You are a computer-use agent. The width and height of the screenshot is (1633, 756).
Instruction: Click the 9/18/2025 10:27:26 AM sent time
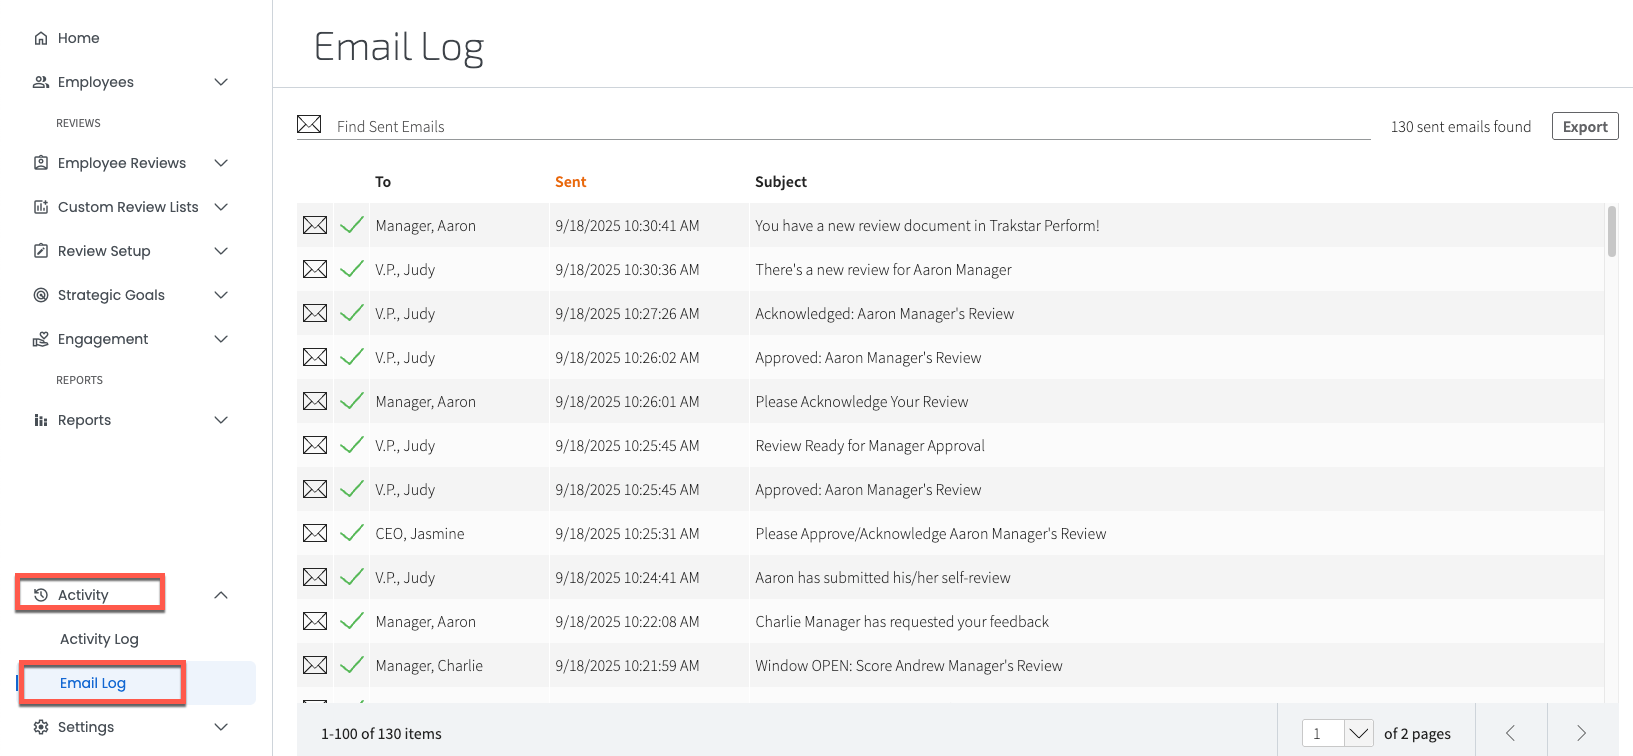[627, 314]
